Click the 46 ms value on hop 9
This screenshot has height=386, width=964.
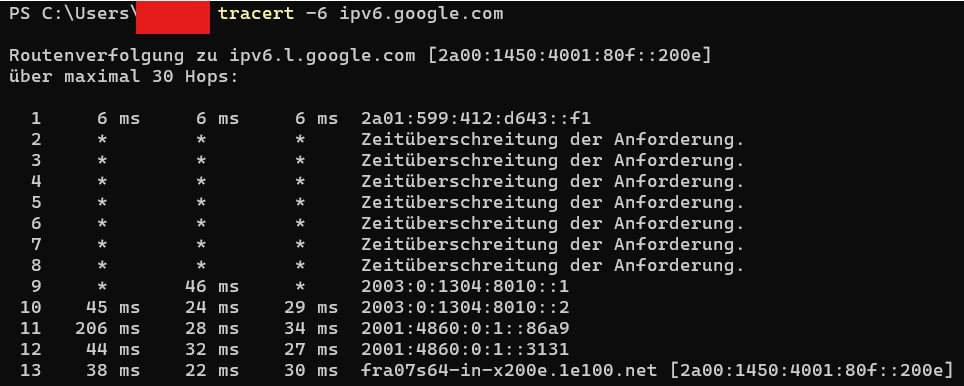211,286
